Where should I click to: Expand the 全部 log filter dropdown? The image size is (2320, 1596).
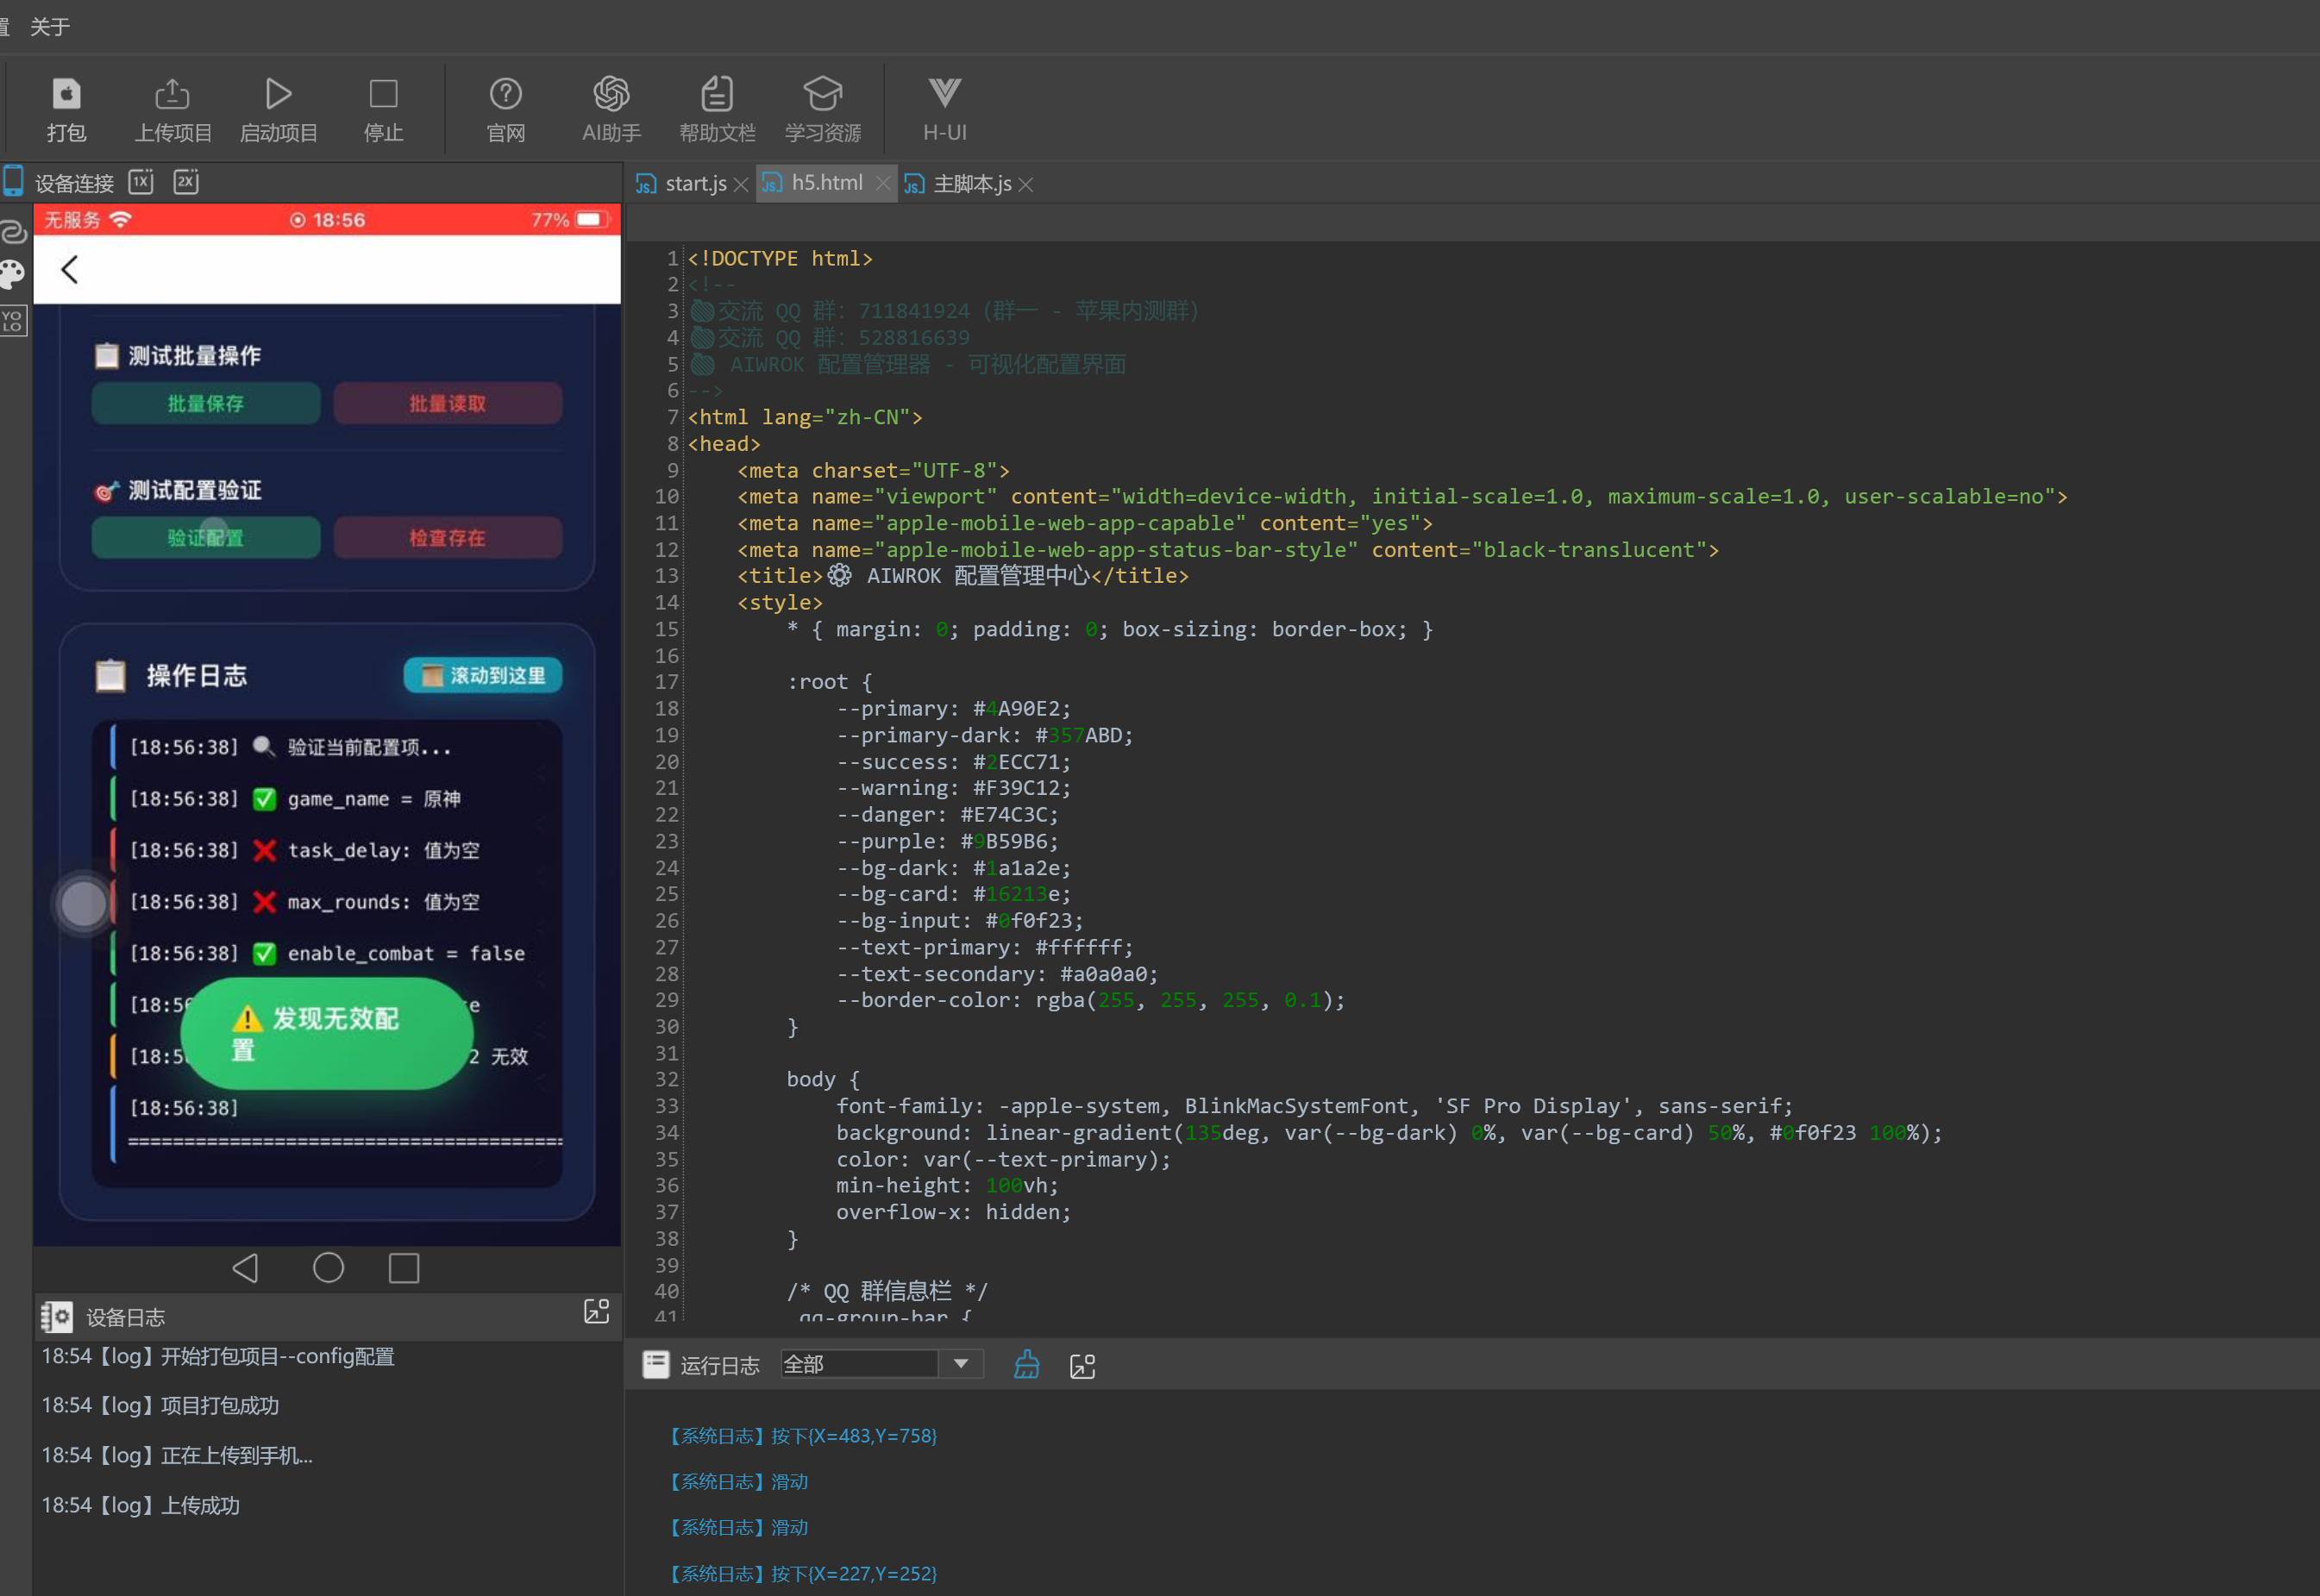pos(961,1364)
